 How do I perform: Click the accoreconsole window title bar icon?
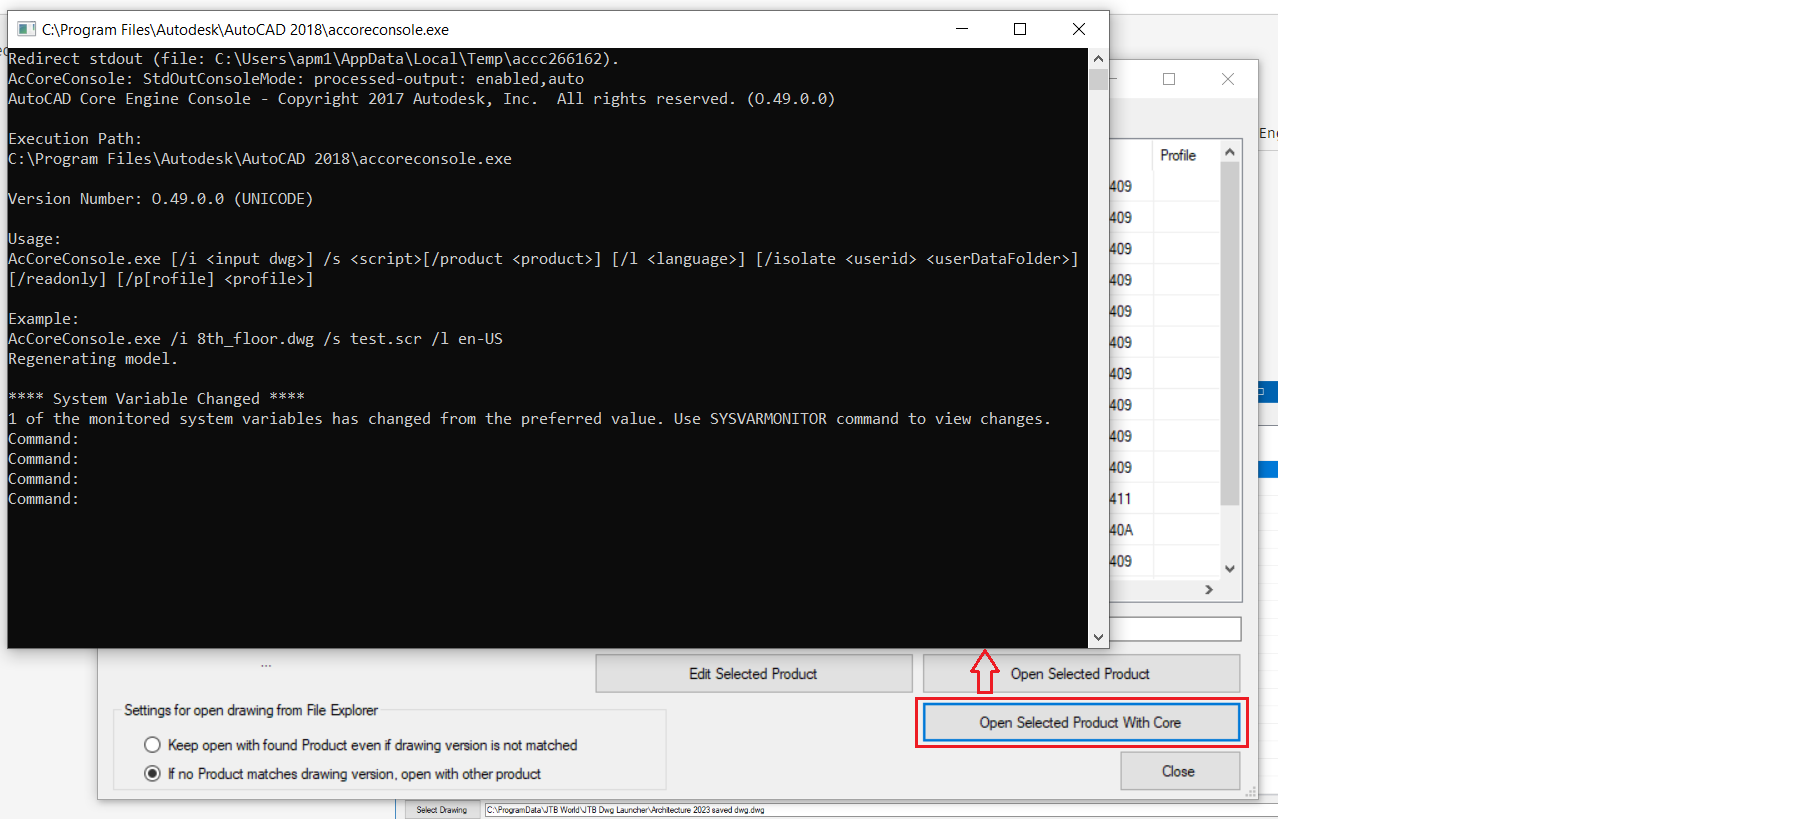[27, 29]
